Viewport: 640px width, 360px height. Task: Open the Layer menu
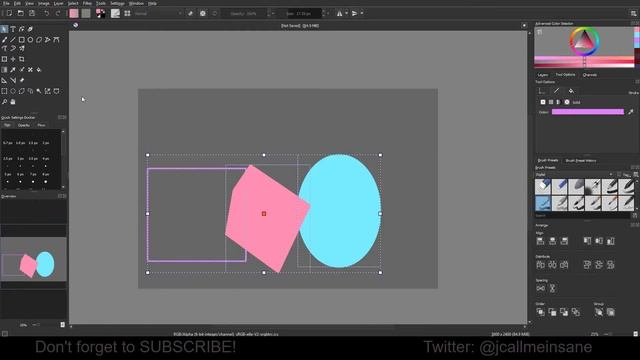[59, 3]
